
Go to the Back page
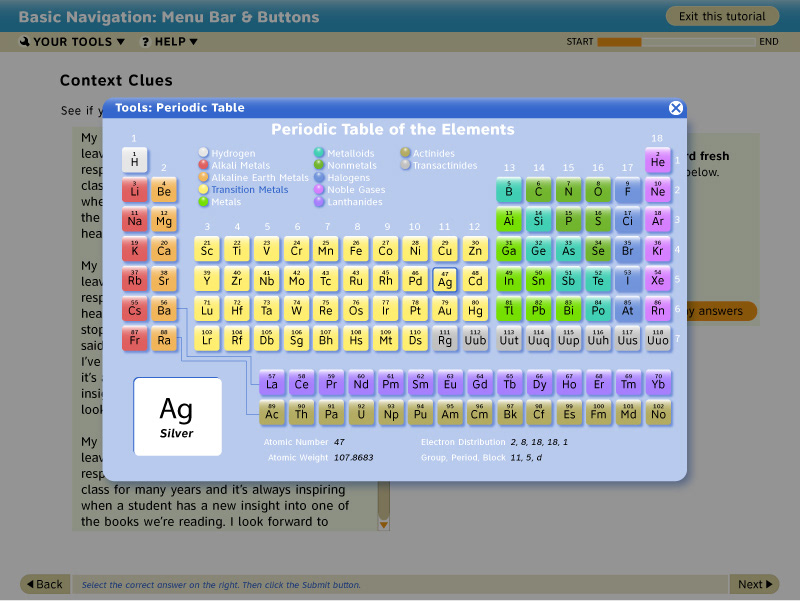44,584
